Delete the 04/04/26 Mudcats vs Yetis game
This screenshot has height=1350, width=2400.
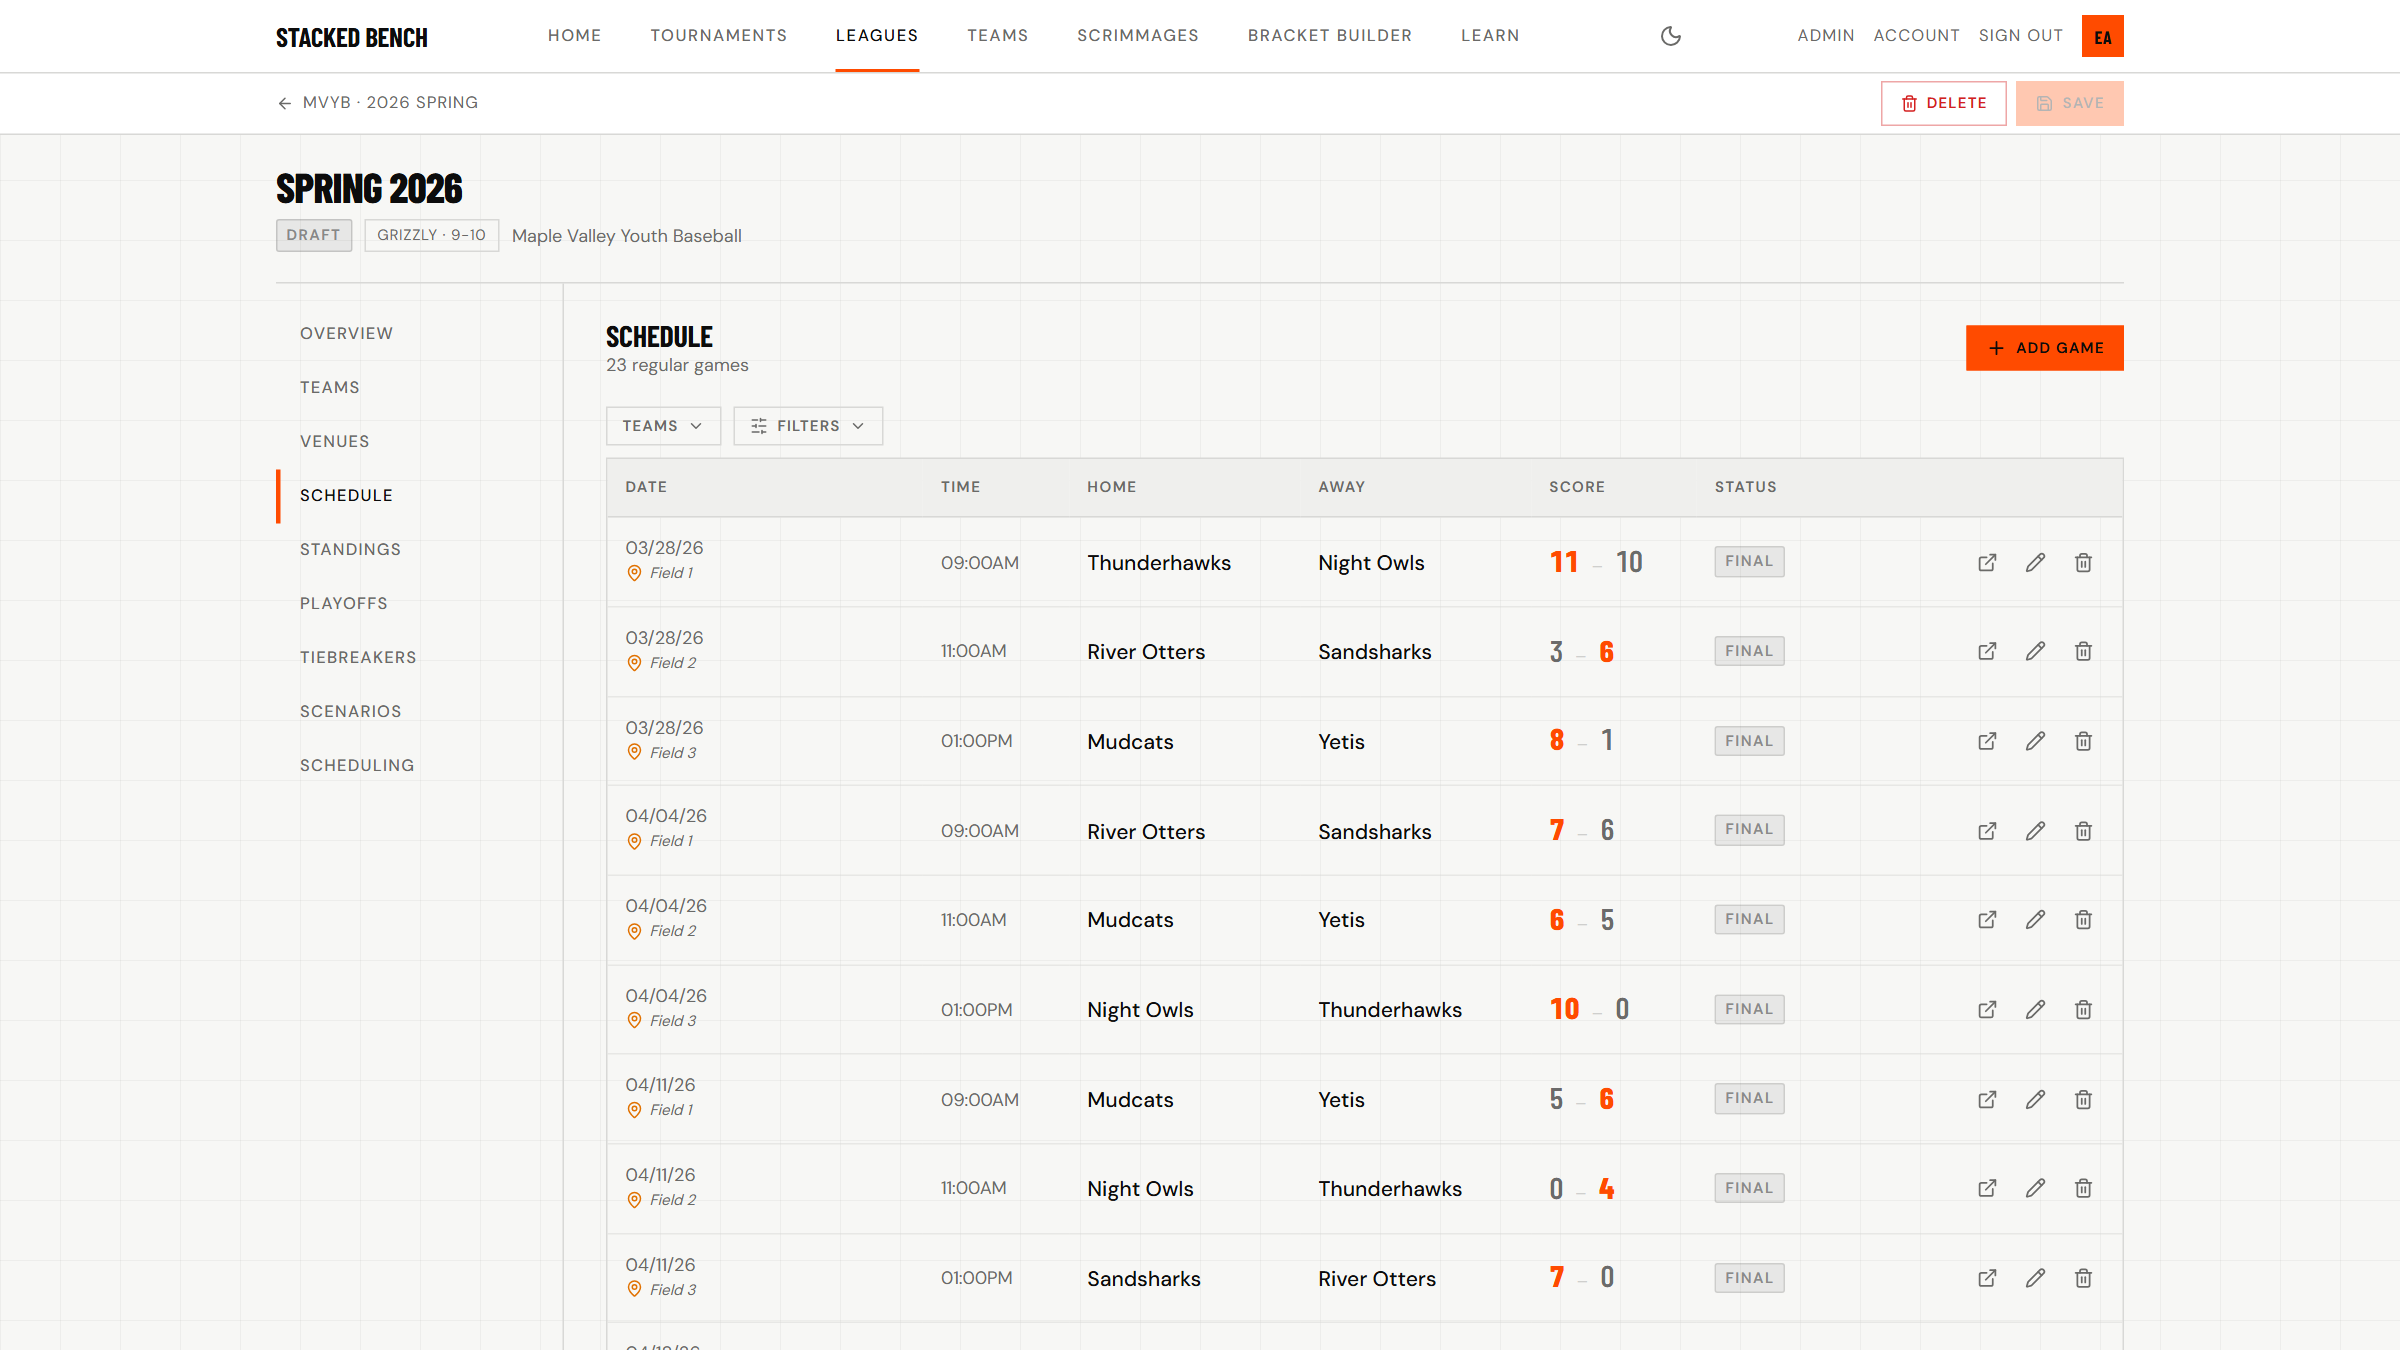pos(2083,919)
